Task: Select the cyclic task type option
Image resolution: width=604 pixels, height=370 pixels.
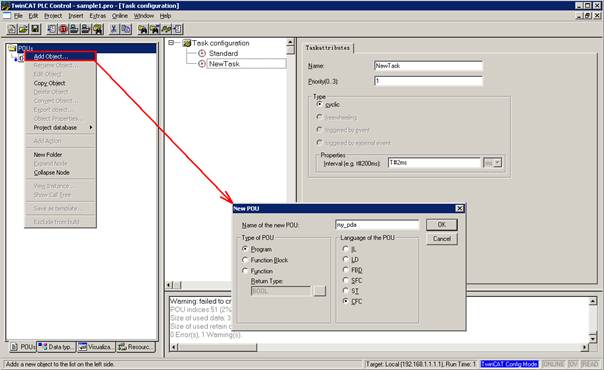Action: (319, 104)
